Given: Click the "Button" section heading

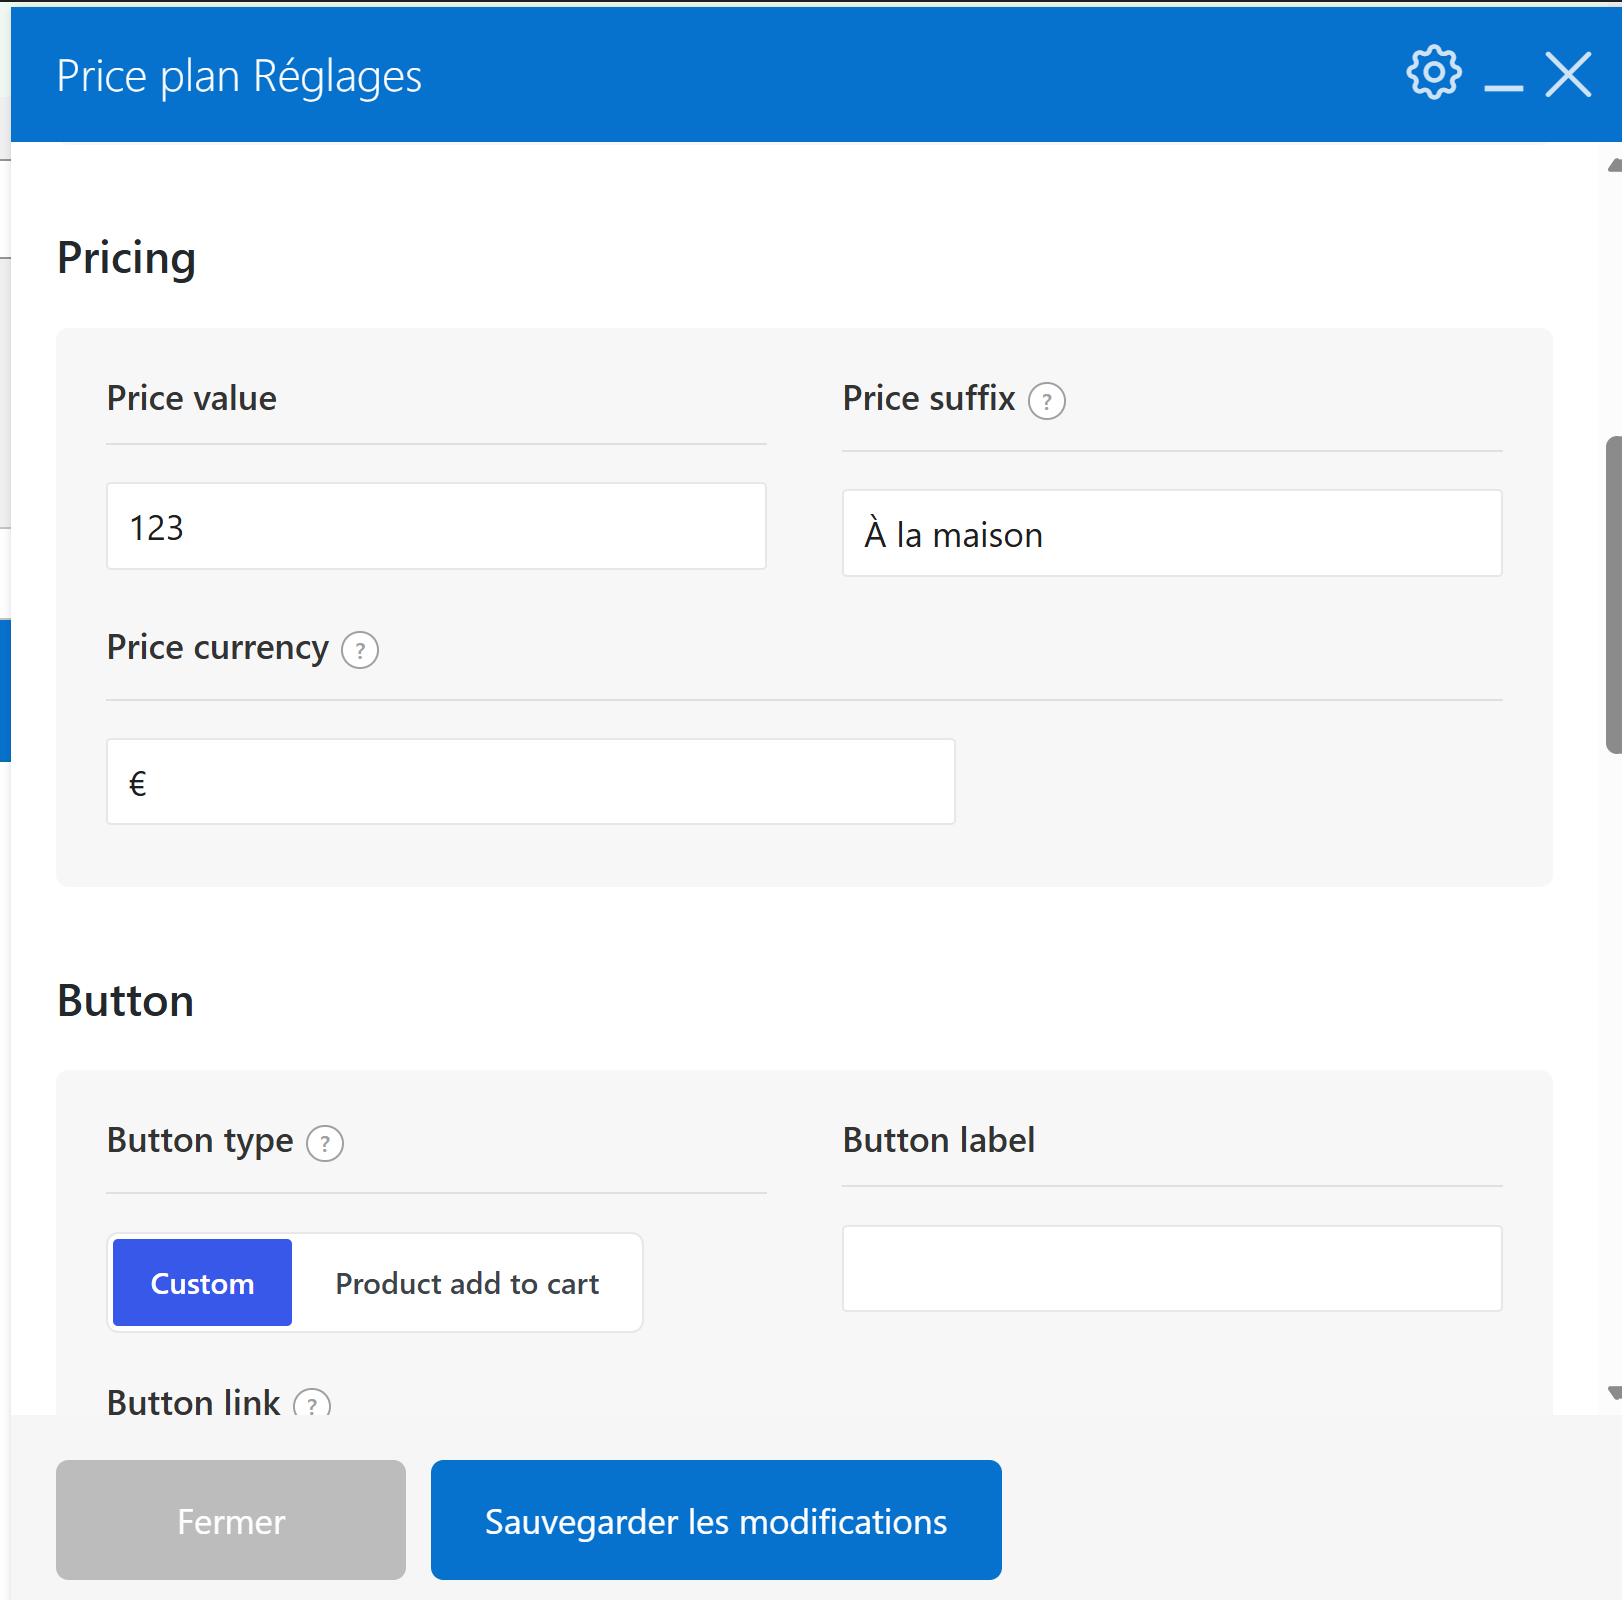Looking at the screenshot, I should 125,1001.
